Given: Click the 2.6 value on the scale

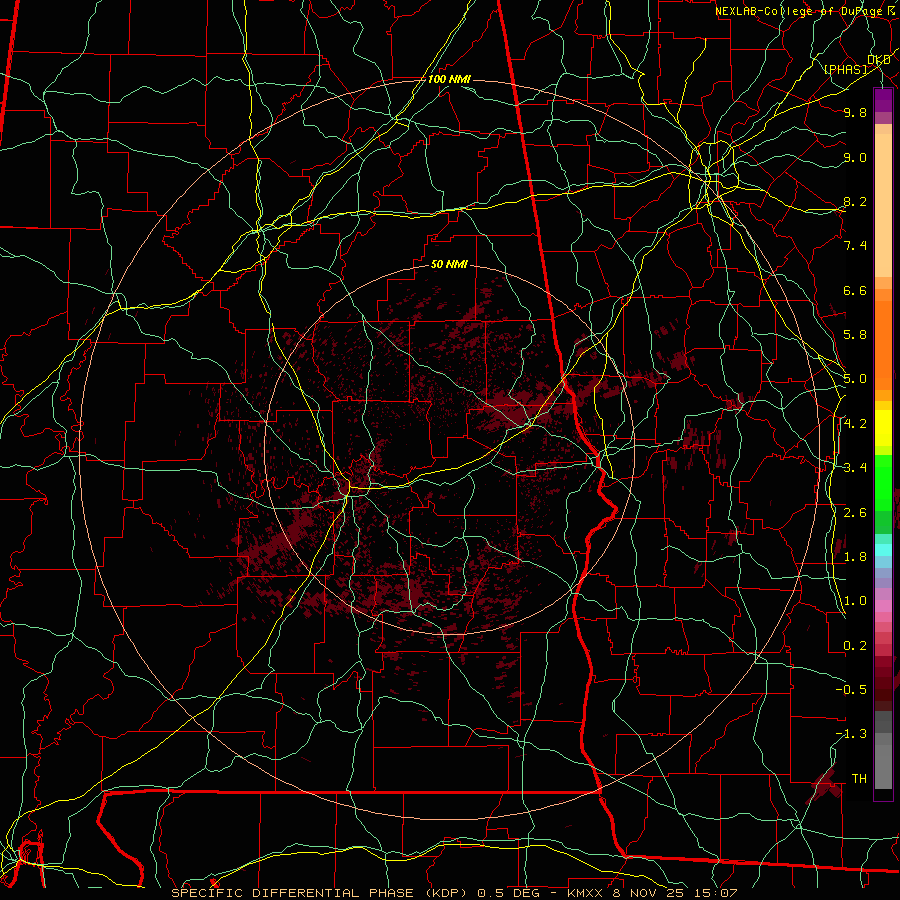Looking at the screenshot, I should 855,512.
